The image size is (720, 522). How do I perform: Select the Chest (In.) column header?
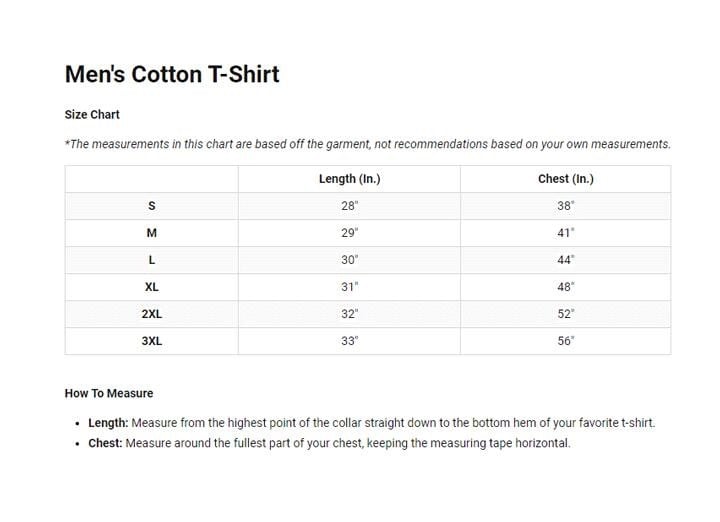[565, 179]
